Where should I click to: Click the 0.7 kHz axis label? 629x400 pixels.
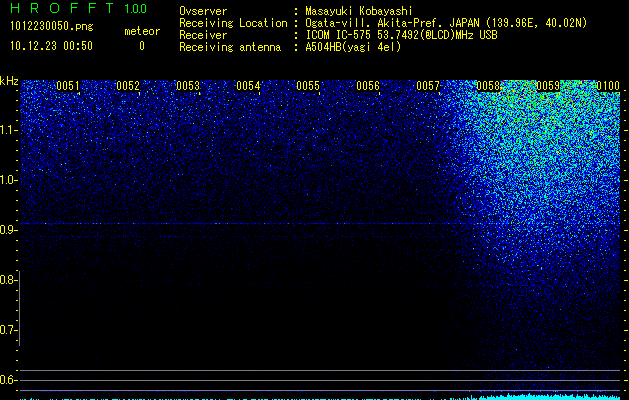pyautogui.click(x=8, y=330)
